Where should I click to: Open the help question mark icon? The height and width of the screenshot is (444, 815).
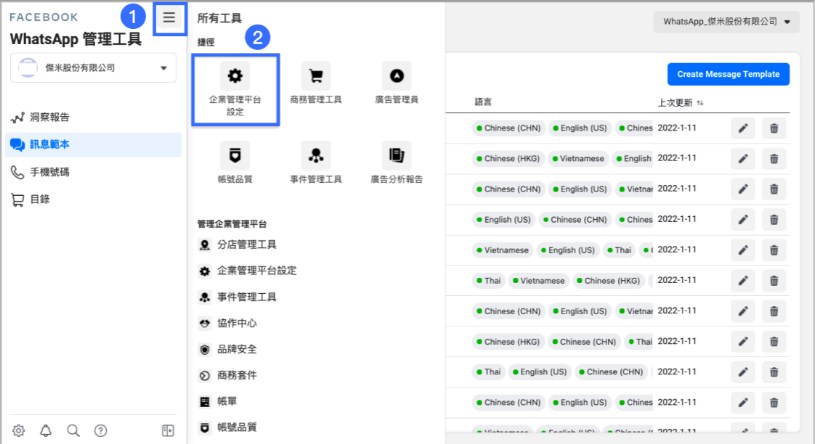[x=100, y=430]
